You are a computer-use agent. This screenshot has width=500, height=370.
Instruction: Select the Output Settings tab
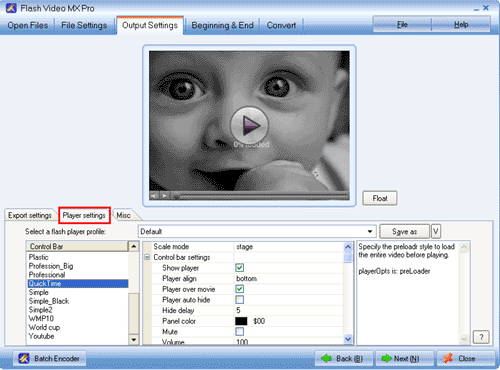150,25
